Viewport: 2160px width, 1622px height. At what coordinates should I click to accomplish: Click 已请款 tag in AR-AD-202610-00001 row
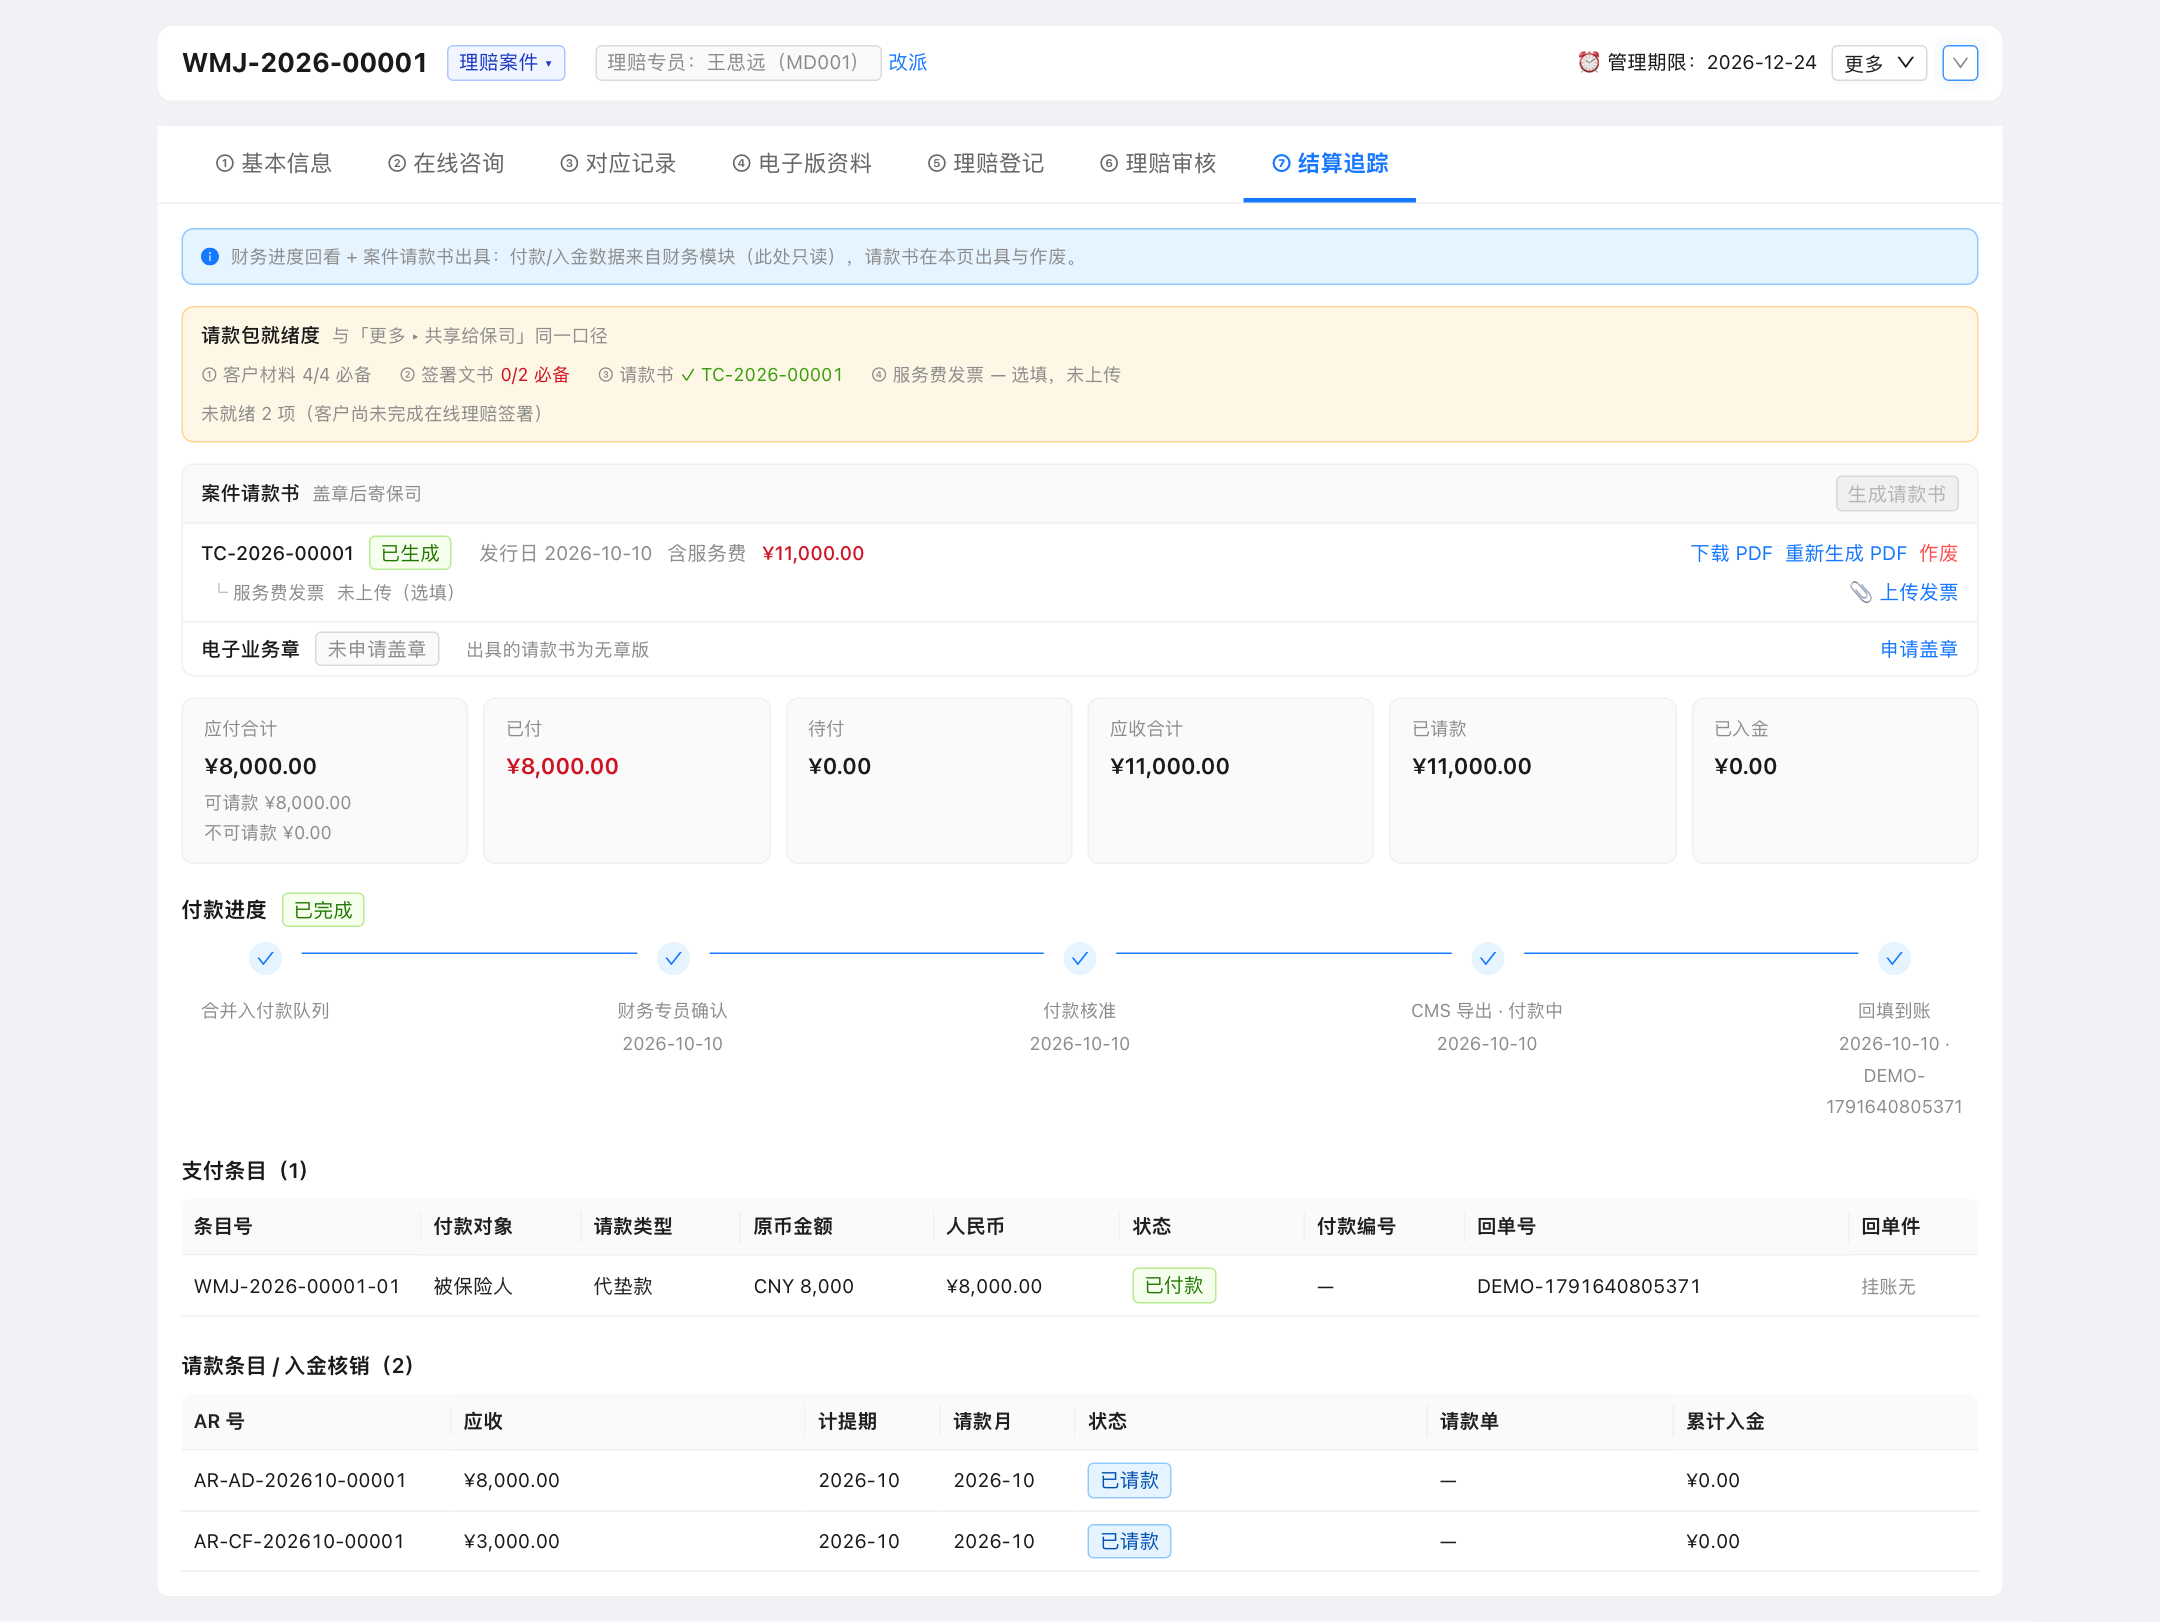pos(1129,1480)
